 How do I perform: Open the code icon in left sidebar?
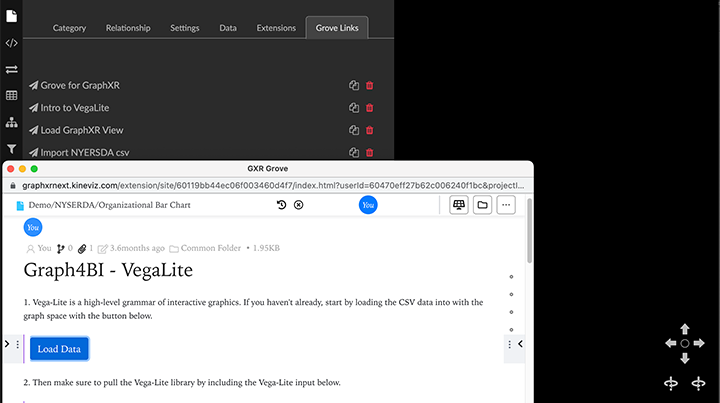11,43
